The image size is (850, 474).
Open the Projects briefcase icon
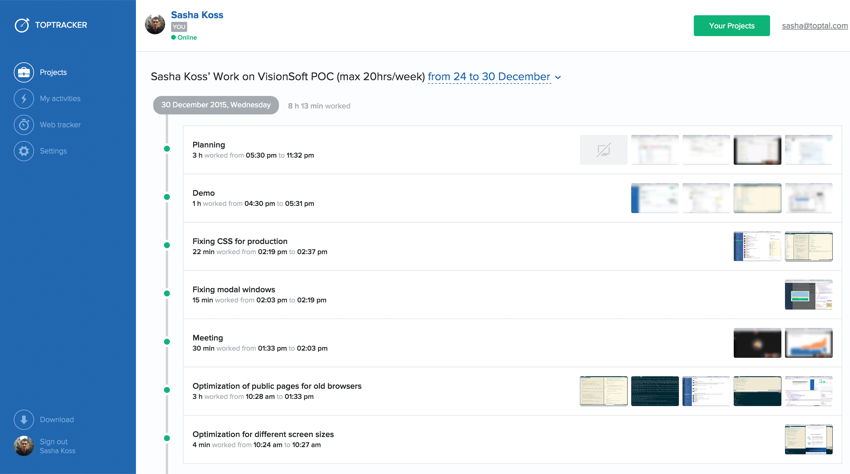click(24, 72)
